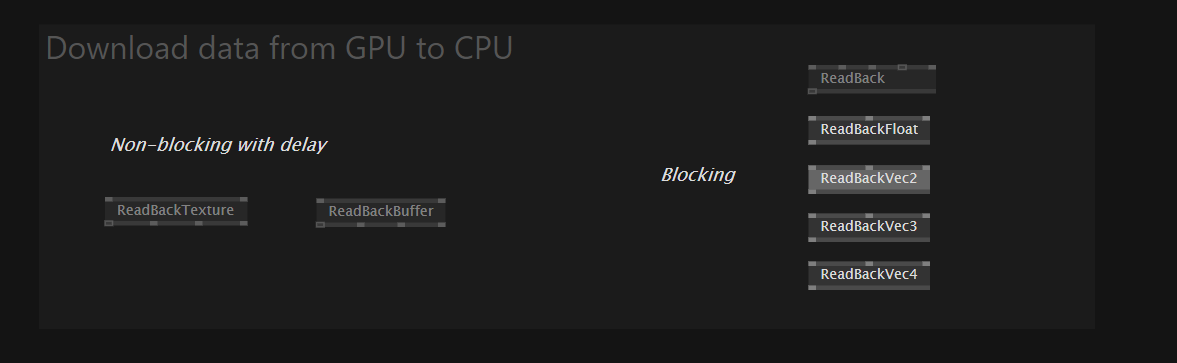Click the 'Blocking' comment label
Image resolution: width=1177 pixels, height=363 pixels.
(x=698, y=175)
